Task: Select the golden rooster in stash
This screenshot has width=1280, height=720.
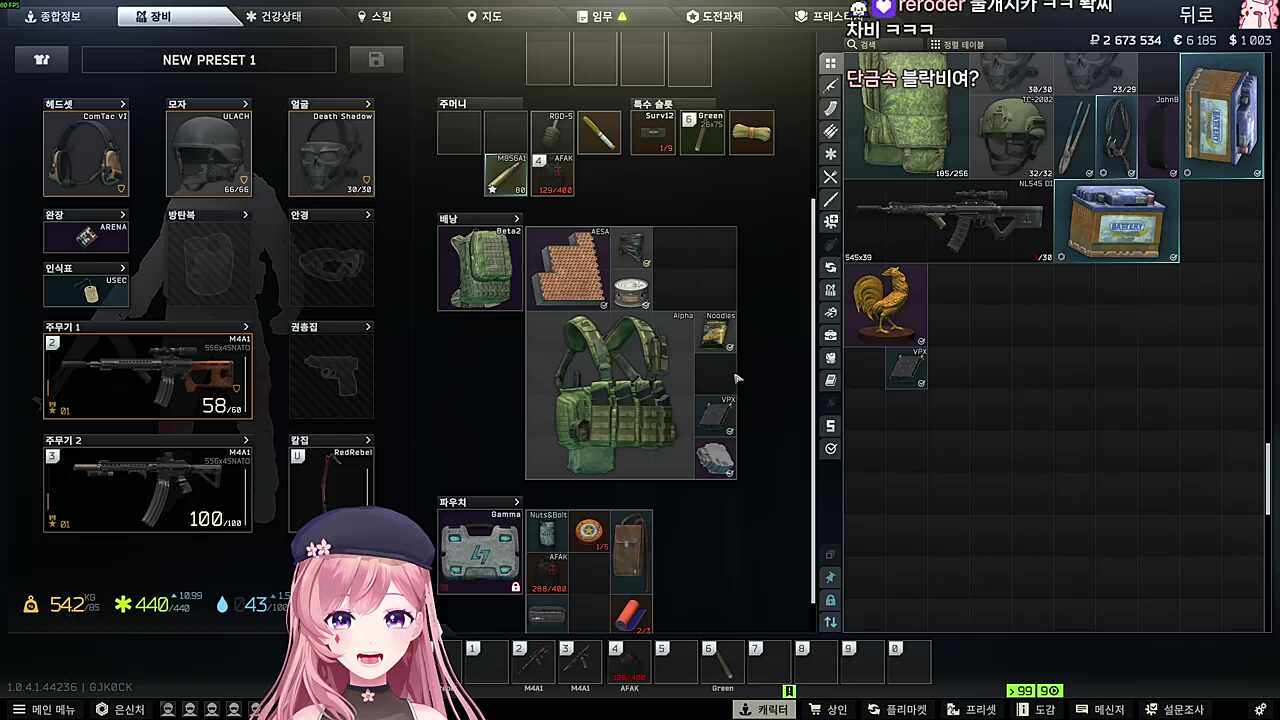Action: pos(886,305)
